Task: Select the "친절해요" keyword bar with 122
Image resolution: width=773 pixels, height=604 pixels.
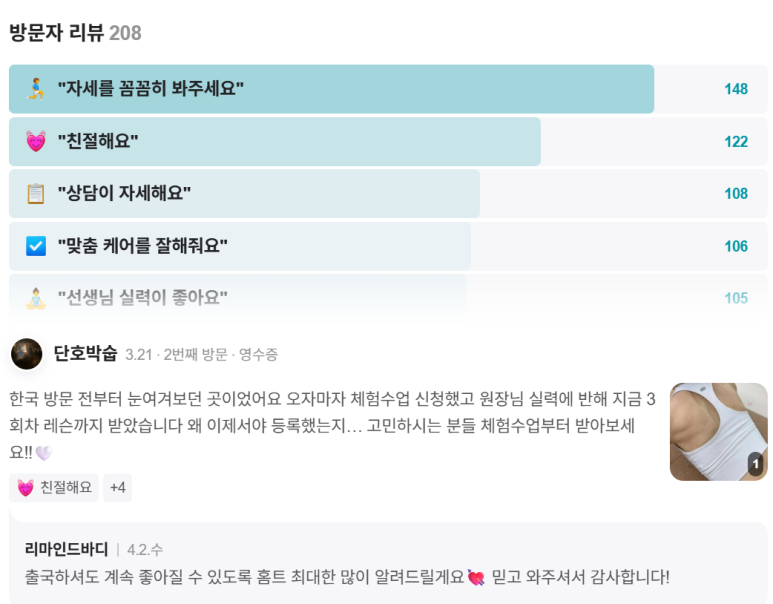Action: (388, 142)
